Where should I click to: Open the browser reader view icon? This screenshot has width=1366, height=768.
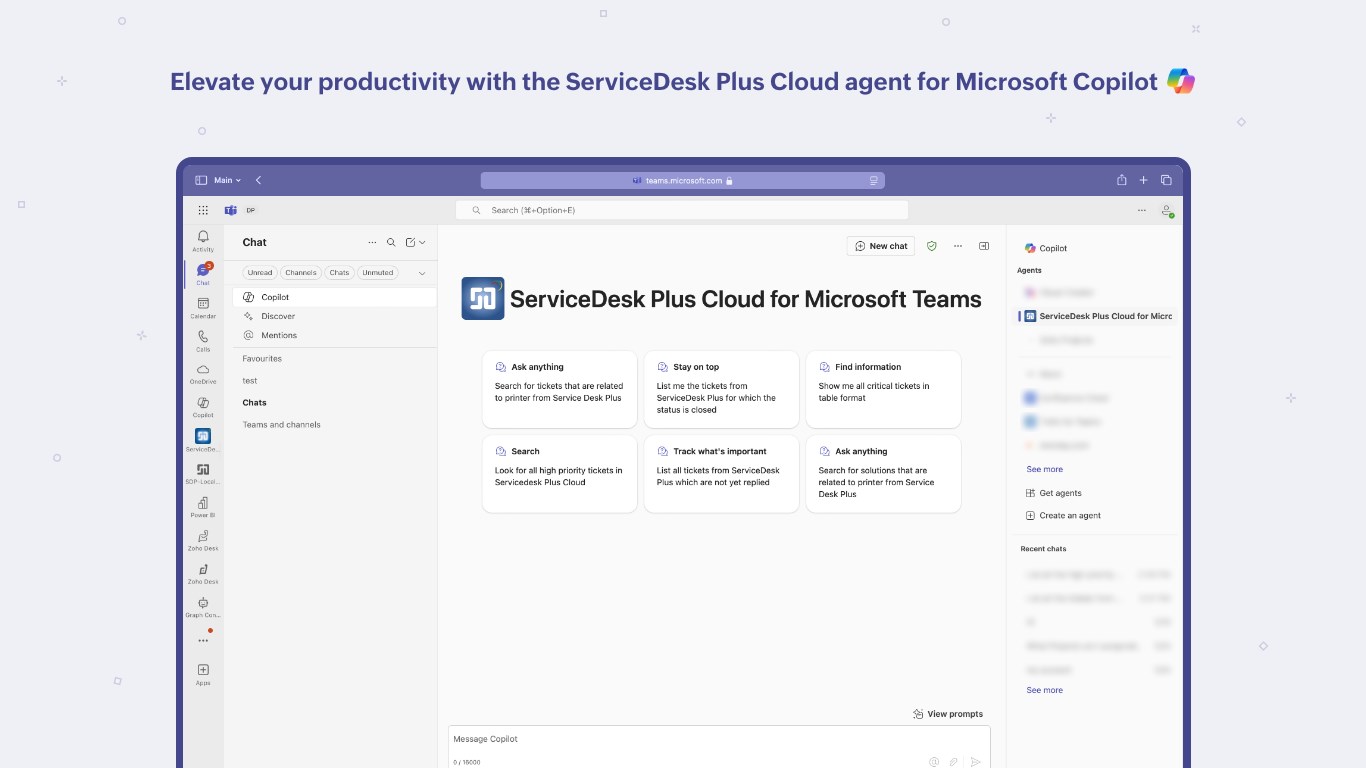pos(873,181)
